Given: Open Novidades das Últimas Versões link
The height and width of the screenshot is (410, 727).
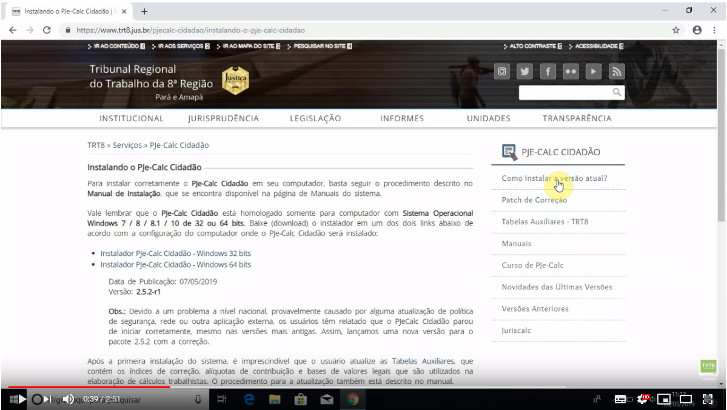Looking at the screenshot, I should pyautogui.click(x=557, y=287).
